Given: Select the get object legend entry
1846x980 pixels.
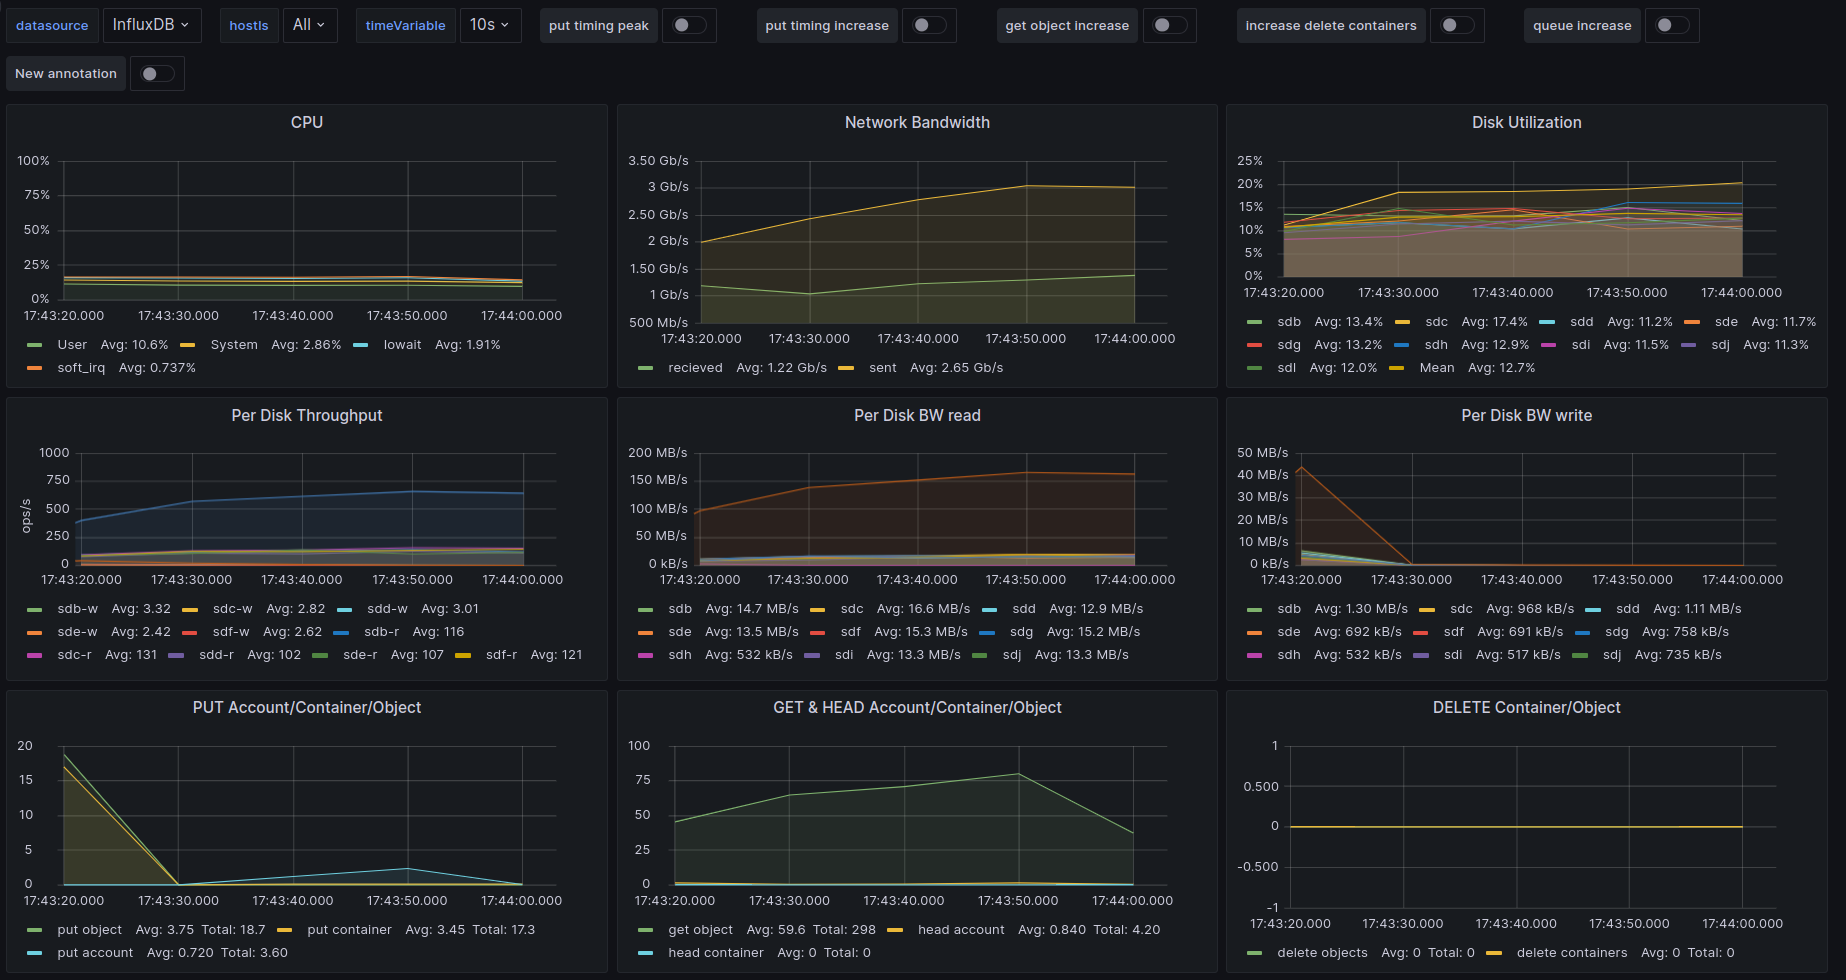Looking at the screenshot, I should [x=700, y=930].
